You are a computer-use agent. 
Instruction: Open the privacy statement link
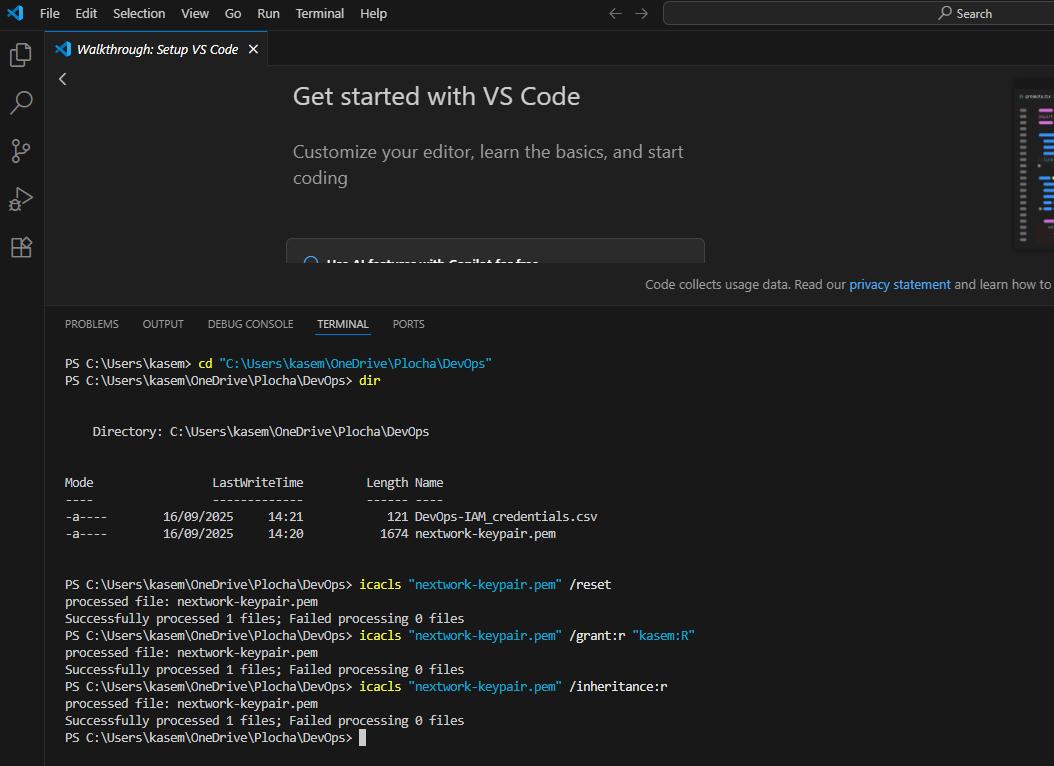click(899, 284)
